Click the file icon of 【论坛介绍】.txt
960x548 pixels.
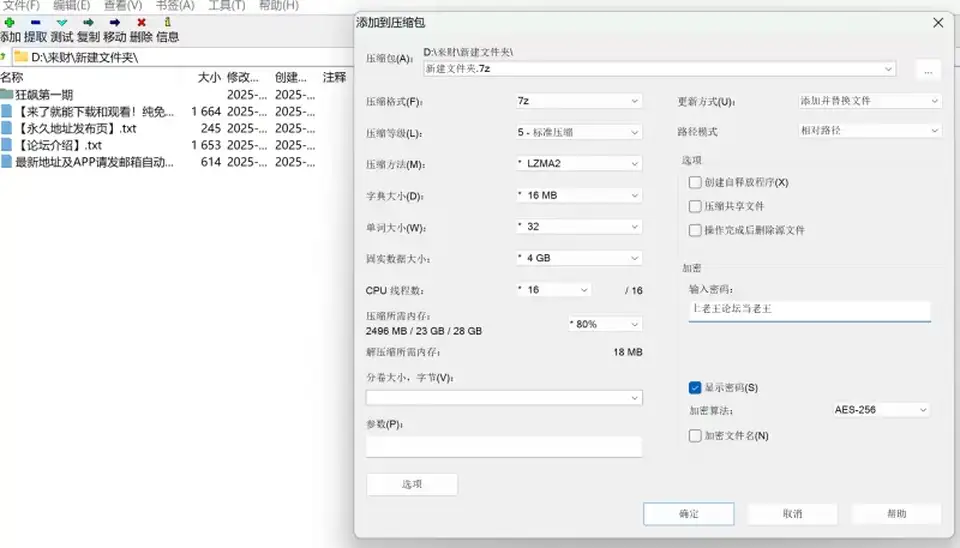click(x=6, y=145)
